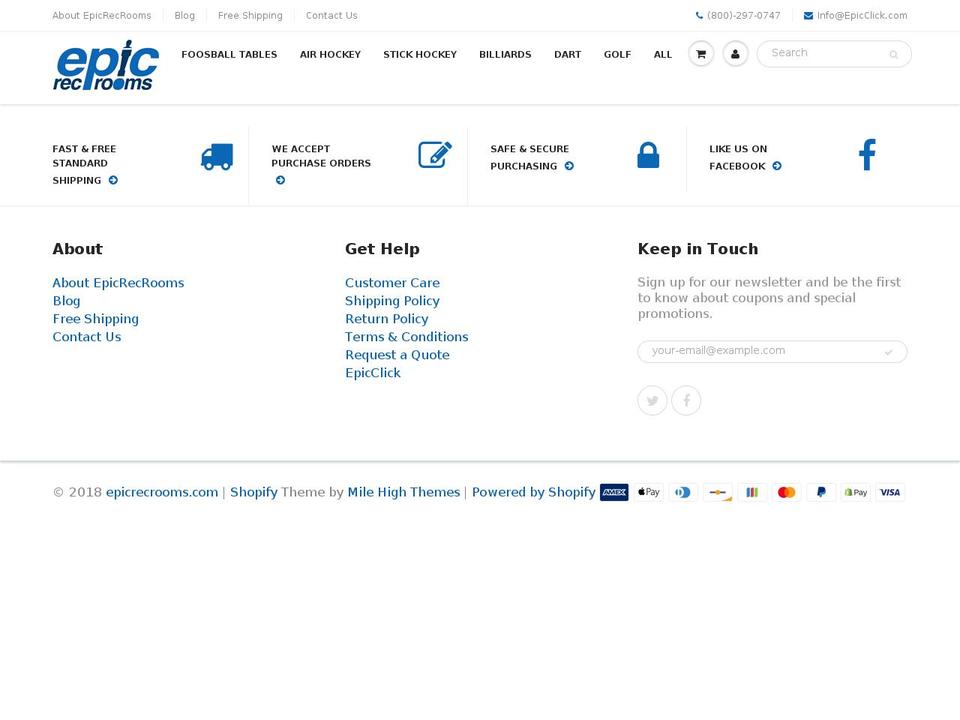Image resolution: width=960 pixels, height=720 pixels.
Task: Open footer About EpicRecRooms link
Action: point(118,283)
